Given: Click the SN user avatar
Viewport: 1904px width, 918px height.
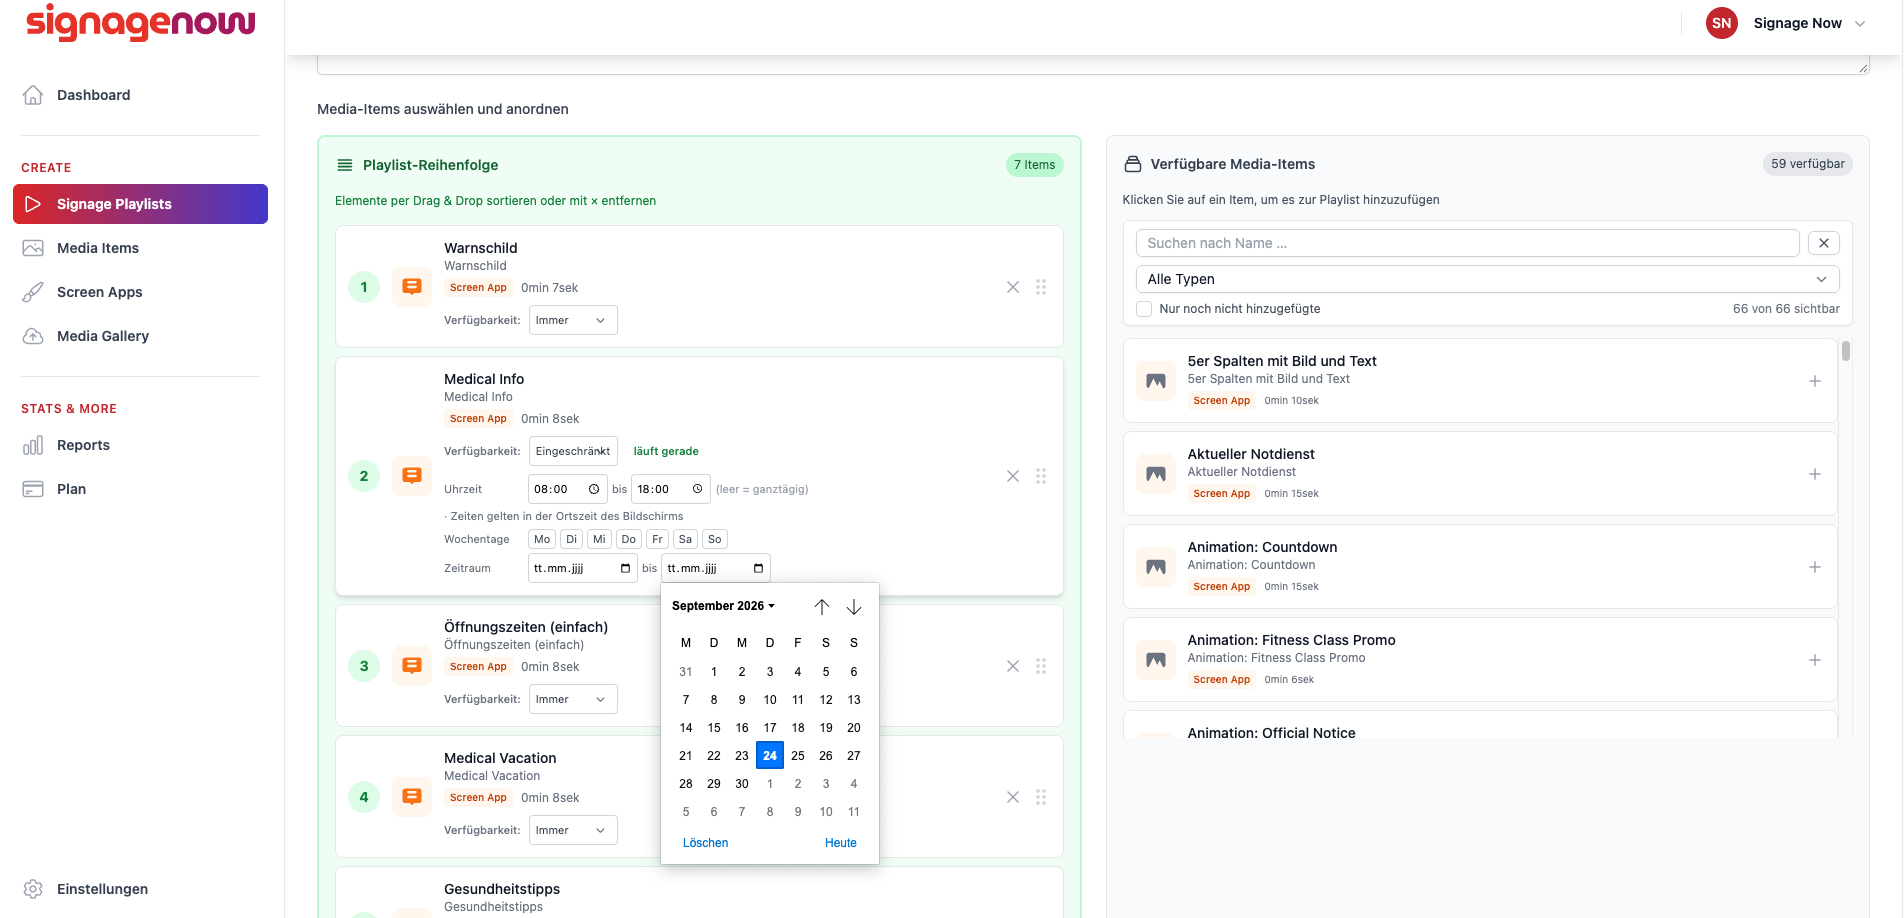Looking at the screenshot, I should pyautogui.click(x=1722, y=23).
